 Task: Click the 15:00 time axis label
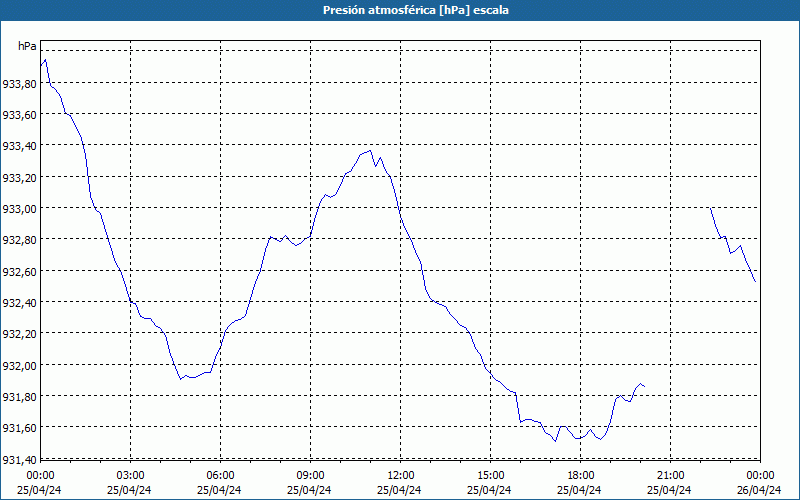pos(490,476)
